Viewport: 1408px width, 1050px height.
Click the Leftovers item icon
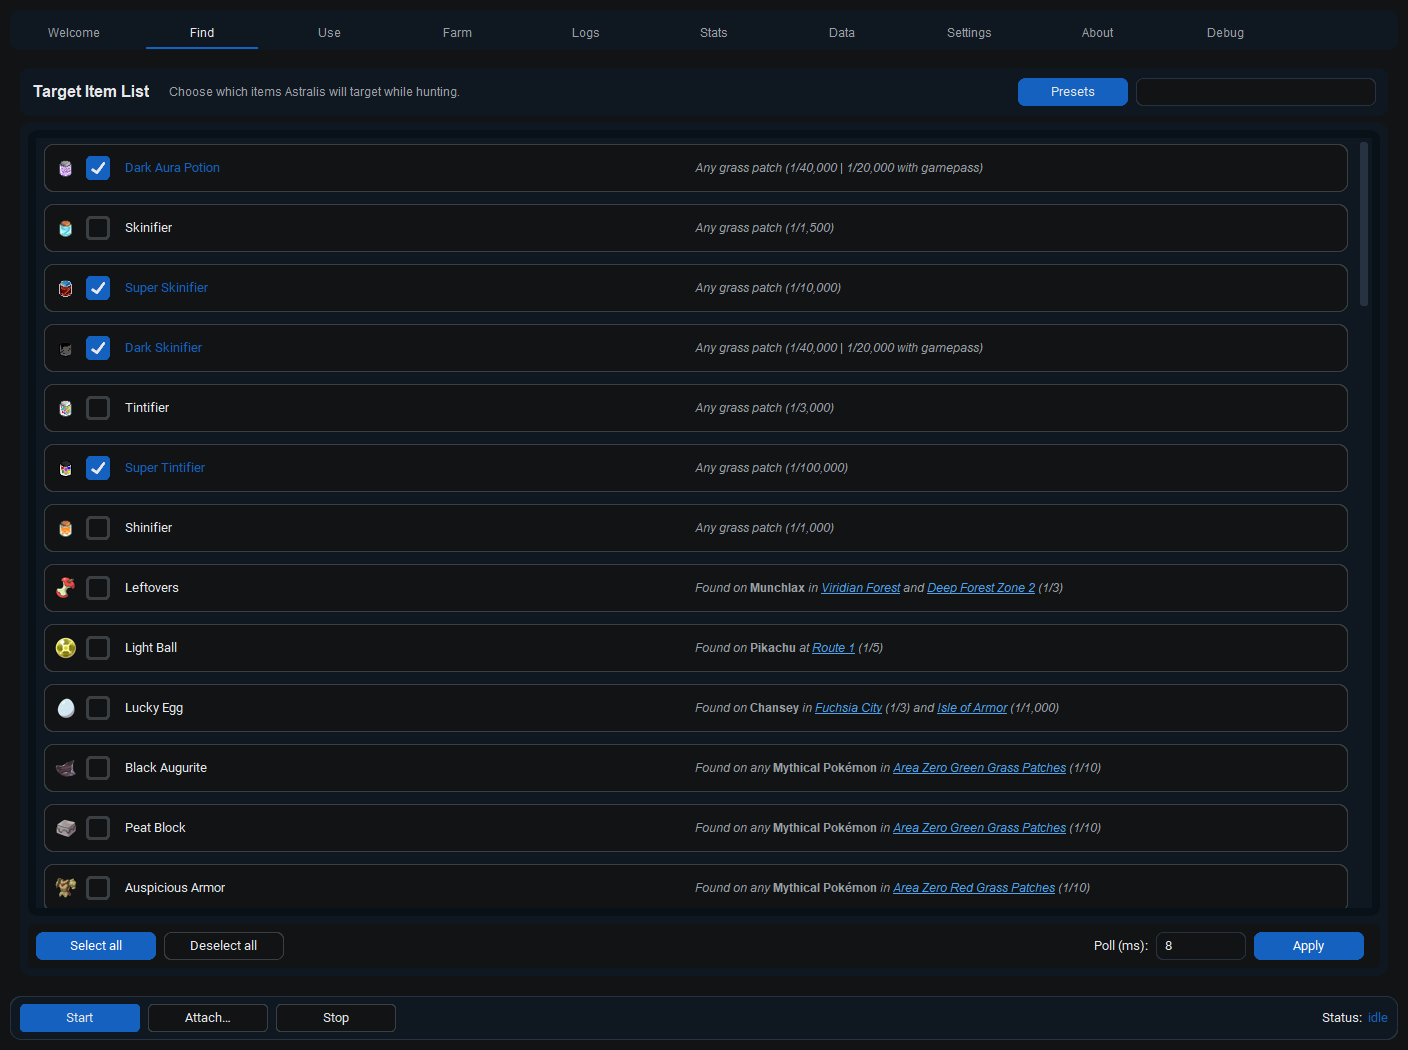pos(66,588)
